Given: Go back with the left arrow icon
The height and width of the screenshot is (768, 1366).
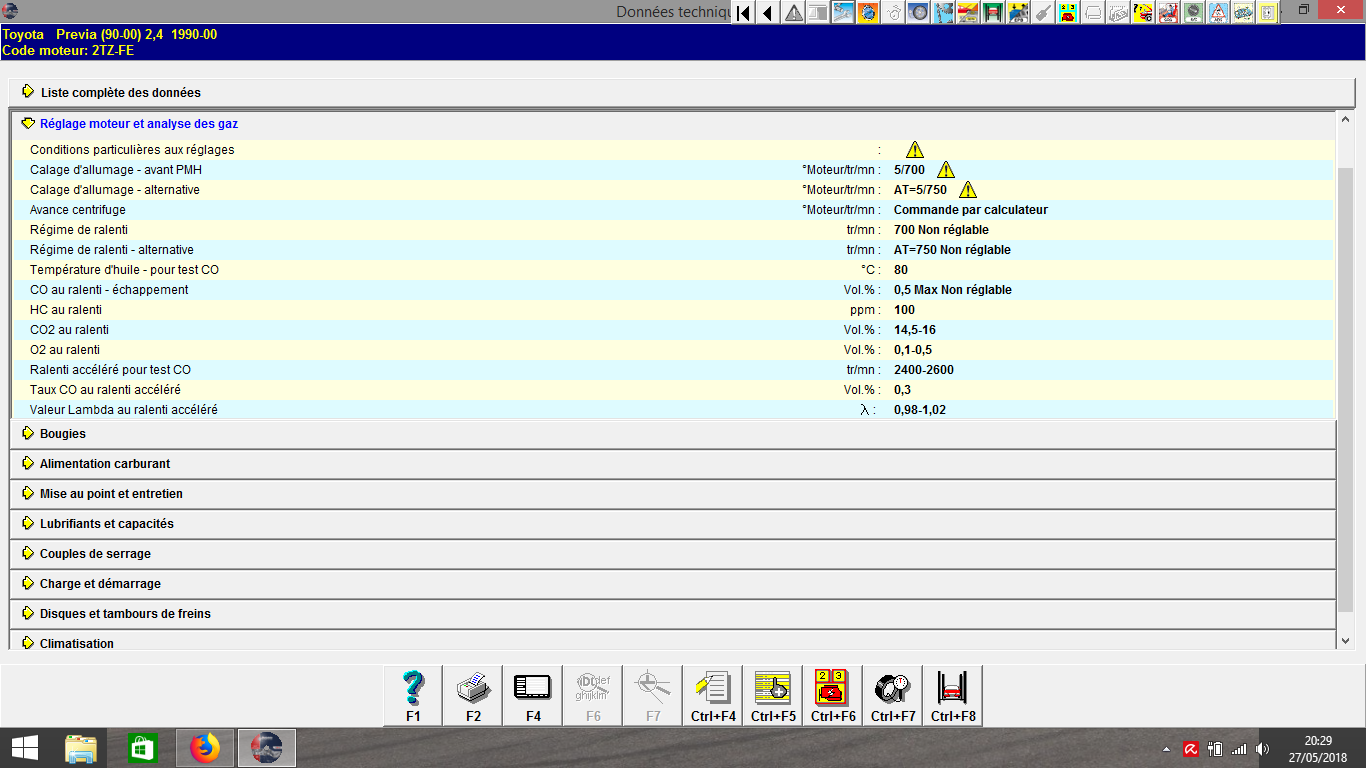Looking at the screenshot, I should tap(768, 13).
